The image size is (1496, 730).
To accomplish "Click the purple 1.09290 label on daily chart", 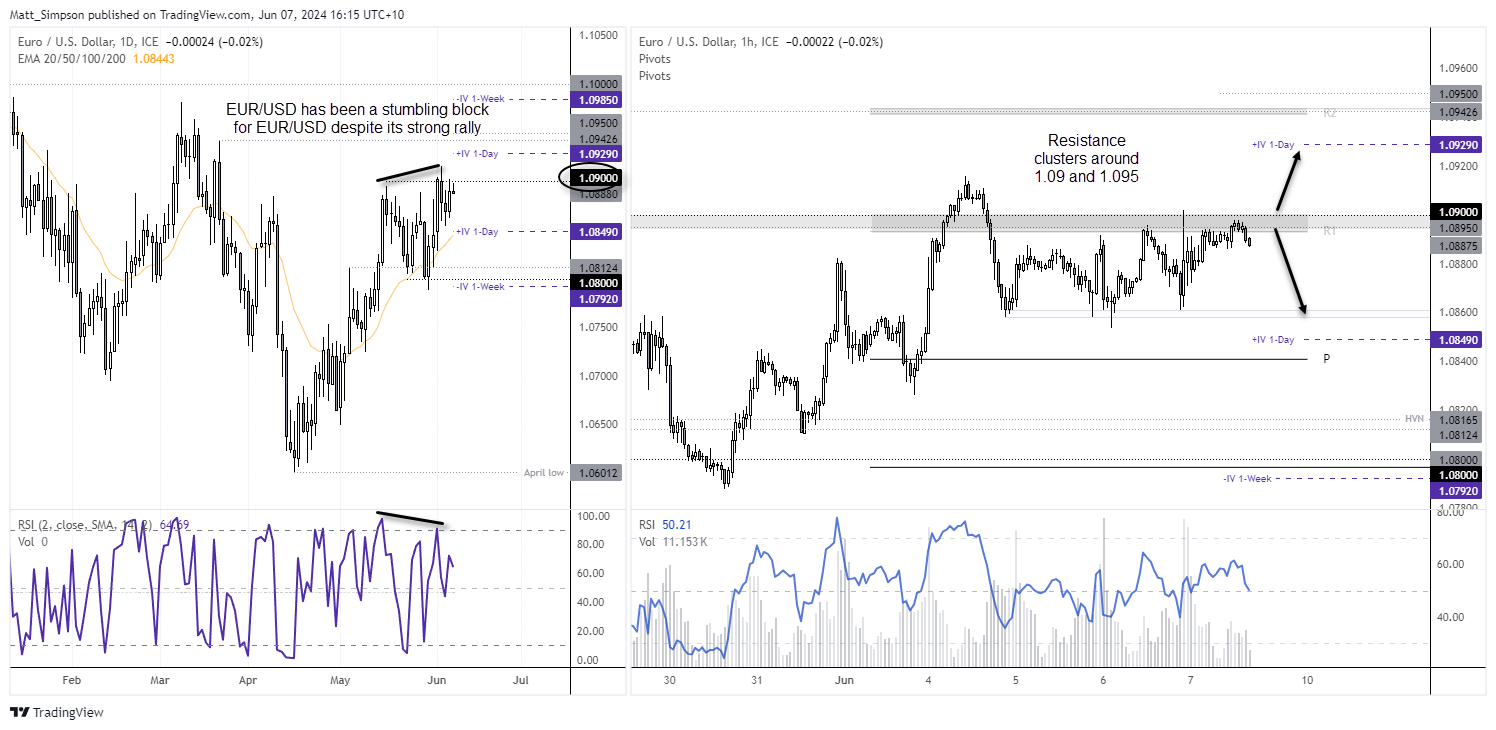I will [x=595, y=154].
